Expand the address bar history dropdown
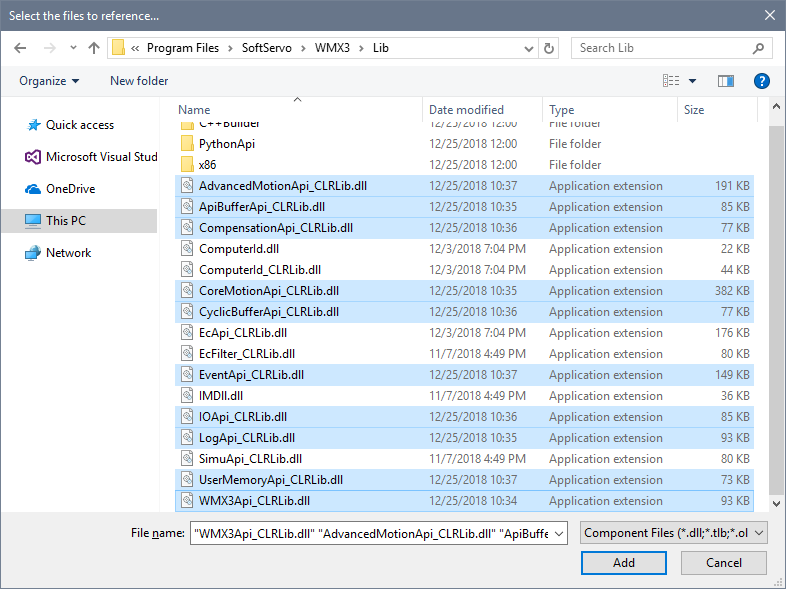 click(528, 49)
